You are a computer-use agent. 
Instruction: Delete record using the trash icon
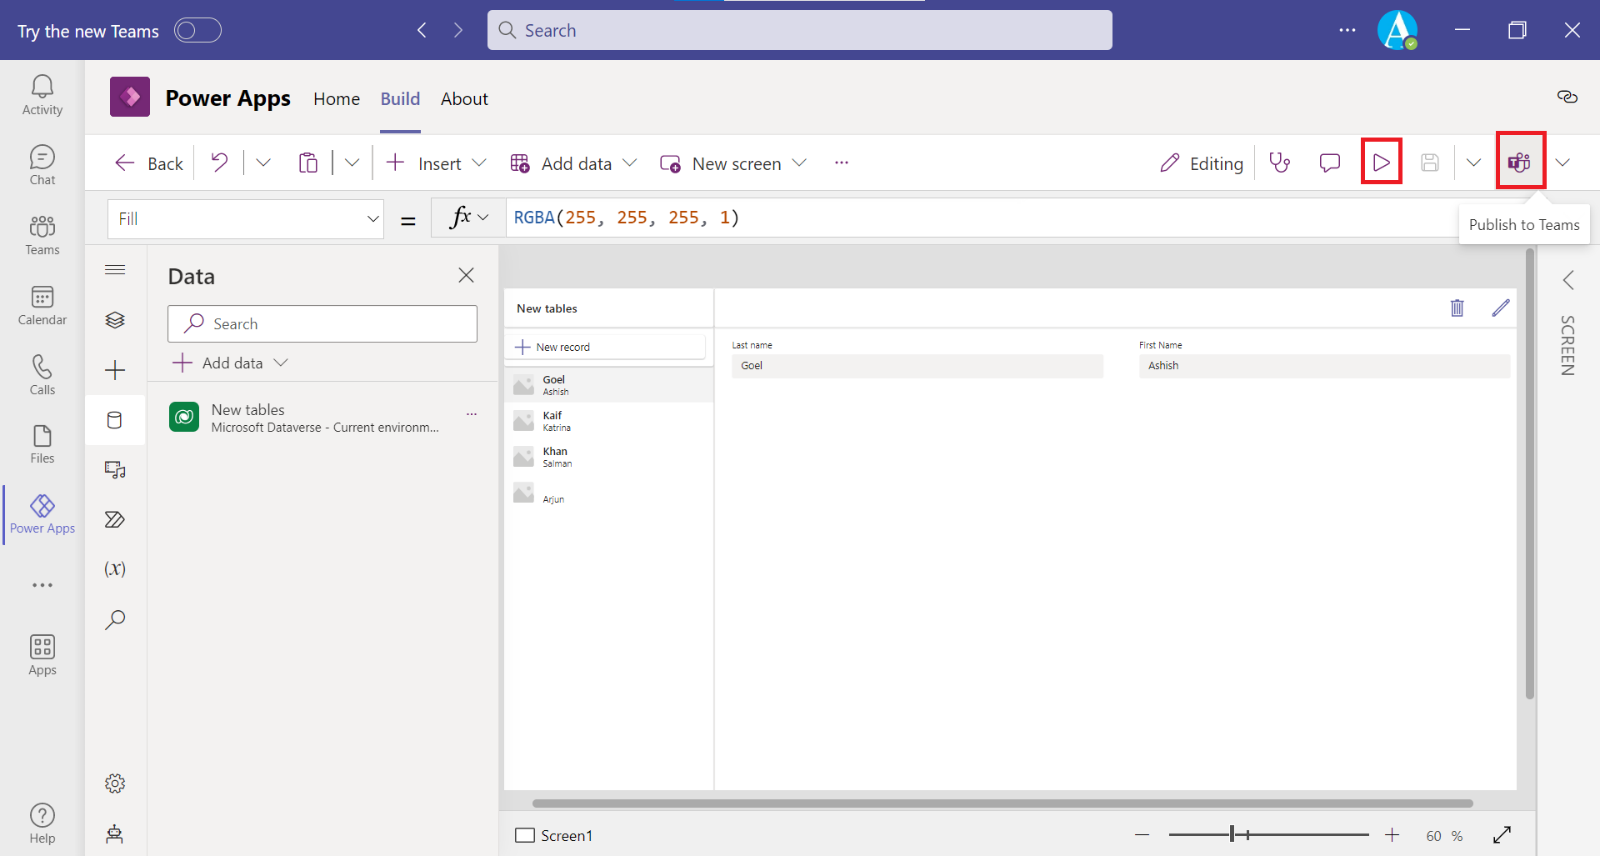click(1457, 308)
